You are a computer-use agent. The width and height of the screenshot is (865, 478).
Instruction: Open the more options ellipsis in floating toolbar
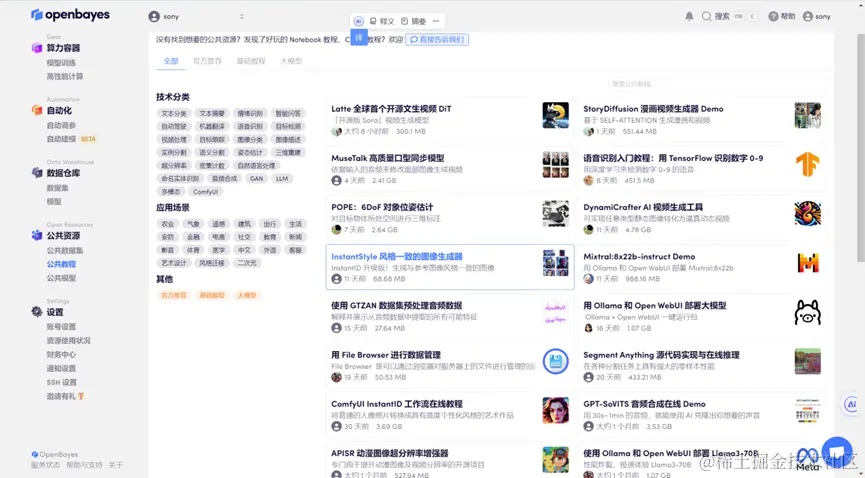(x=436, y=21)
